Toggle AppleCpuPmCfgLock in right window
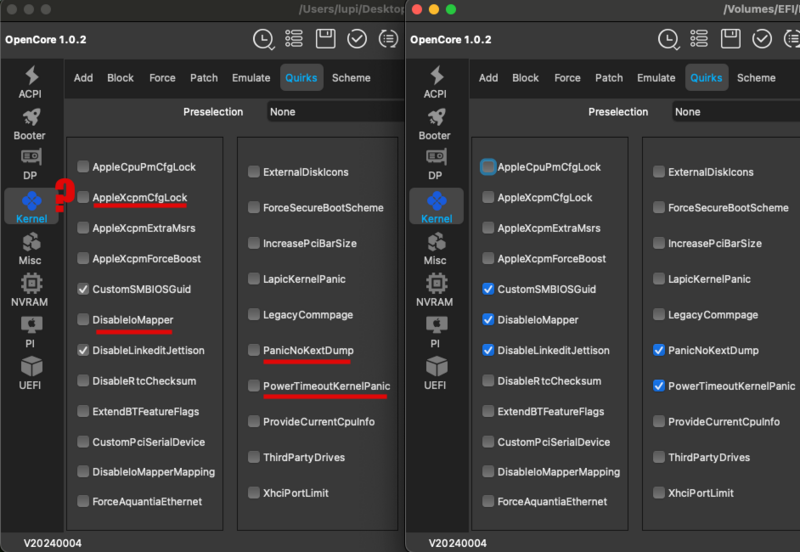 click(x=488, y=167)
